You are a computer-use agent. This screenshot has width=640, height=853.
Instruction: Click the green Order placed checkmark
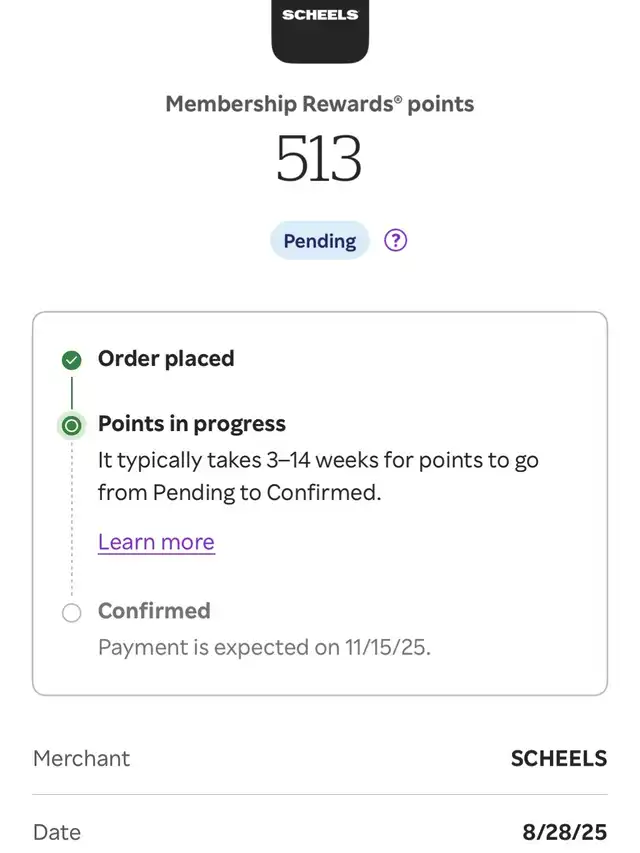coord(71,360)
